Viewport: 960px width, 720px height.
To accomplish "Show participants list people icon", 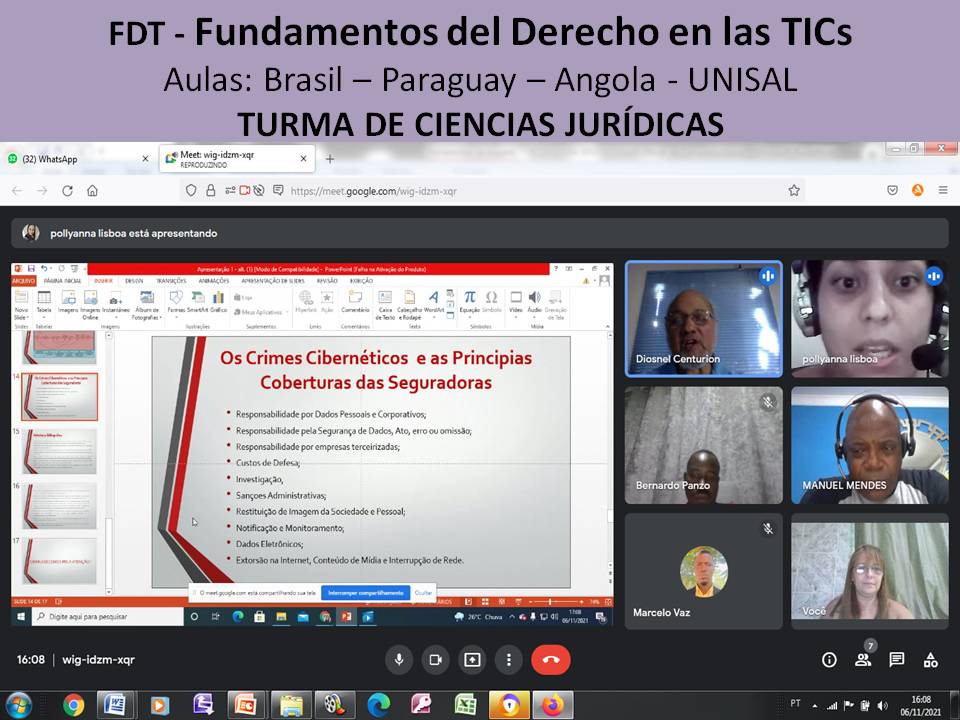I will [x=863, y=660].
